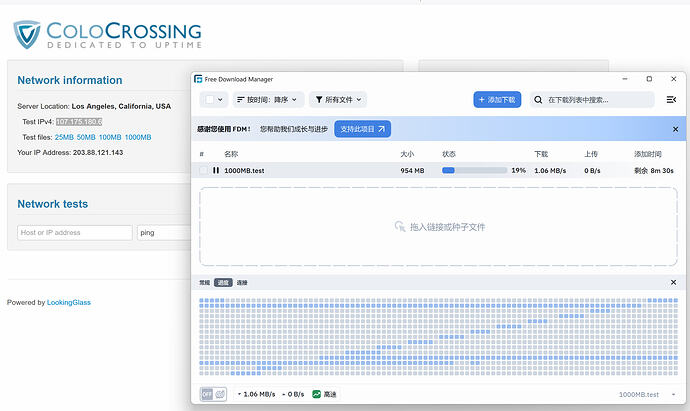Open the LookingGlass link in the footer
Viewport: 690px width, 411px height.
coord(69,302)
